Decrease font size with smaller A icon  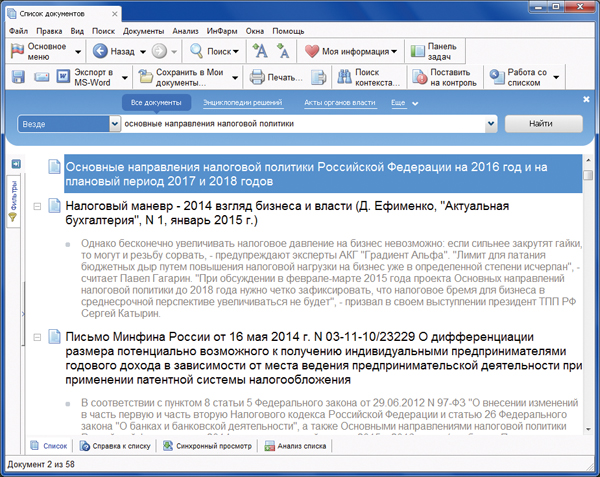[283, 51]
